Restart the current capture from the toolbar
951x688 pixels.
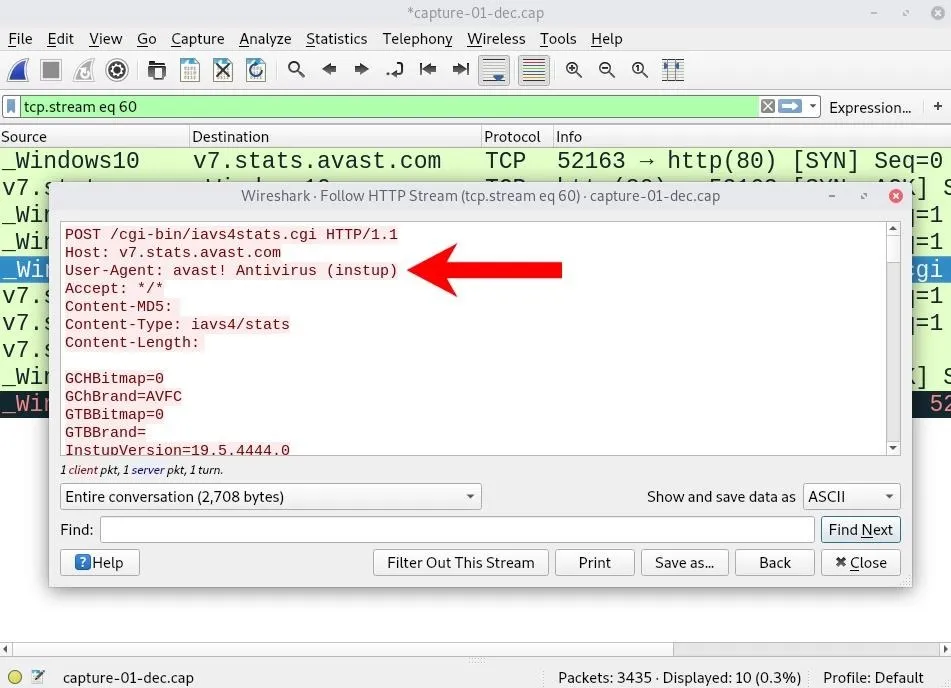point(84,70)
